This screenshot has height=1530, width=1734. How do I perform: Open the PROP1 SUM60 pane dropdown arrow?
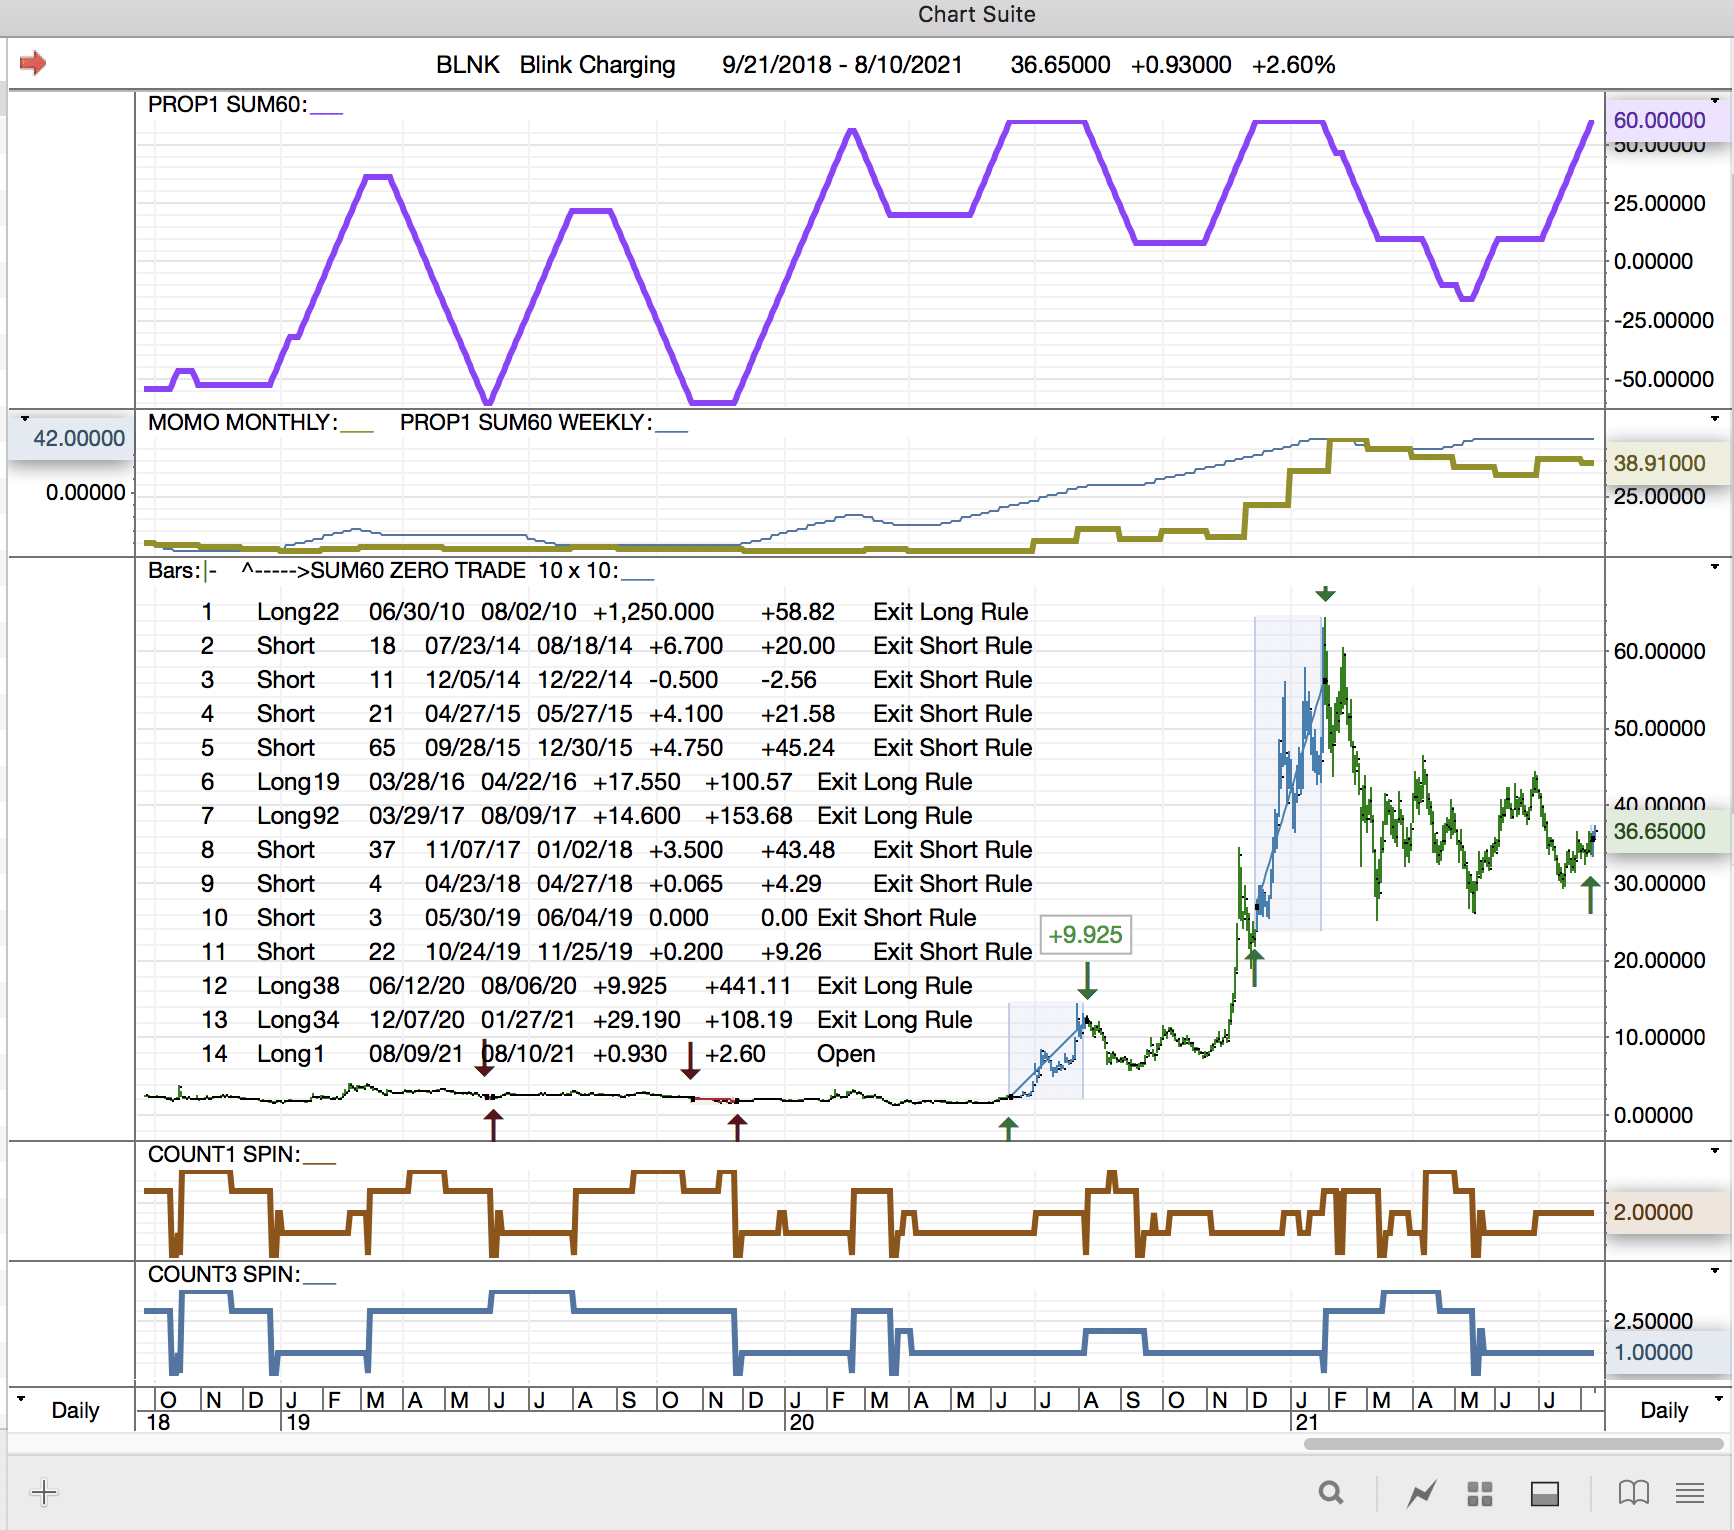(x=1715, y=101)
